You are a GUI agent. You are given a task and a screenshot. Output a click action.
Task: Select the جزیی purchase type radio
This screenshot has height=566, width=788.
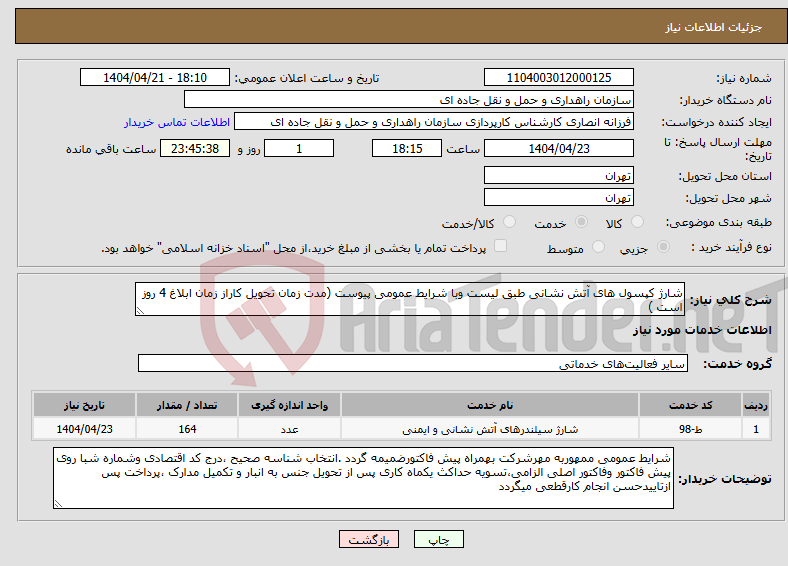coord(663,247)
